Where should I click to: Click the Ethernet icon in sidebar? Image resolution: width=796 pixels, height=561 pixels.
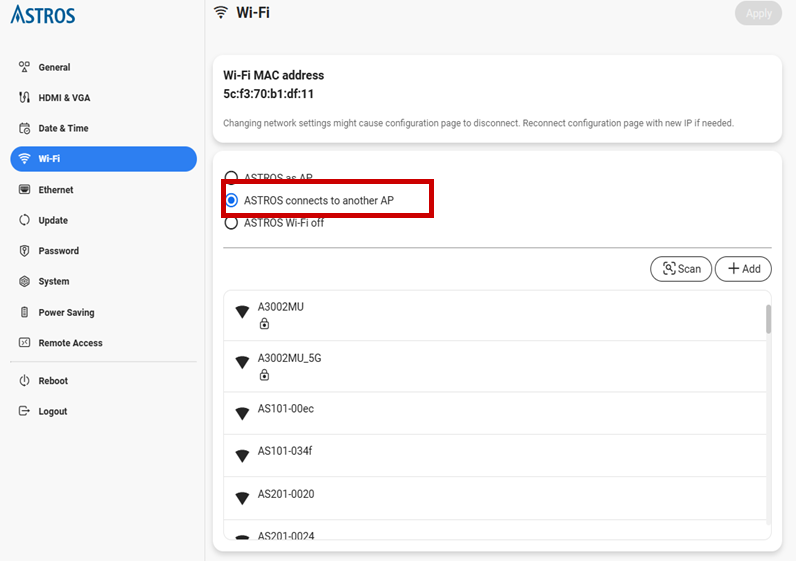pos(25,190)
